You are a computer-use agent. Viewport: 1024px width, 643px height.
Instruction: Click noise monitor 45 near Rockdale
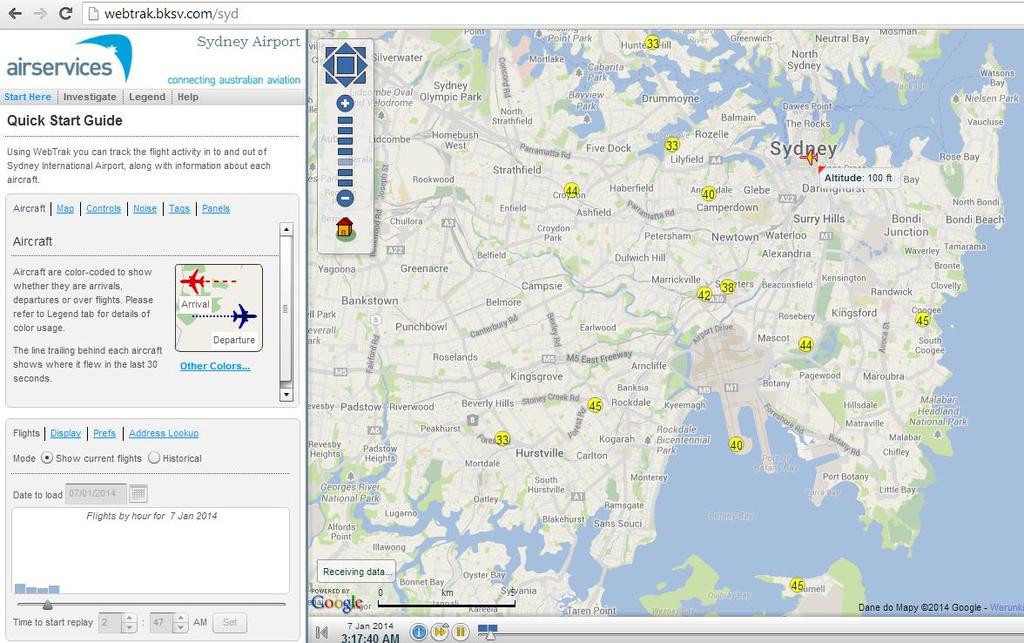pyautogui.click(x=595, y=405)
